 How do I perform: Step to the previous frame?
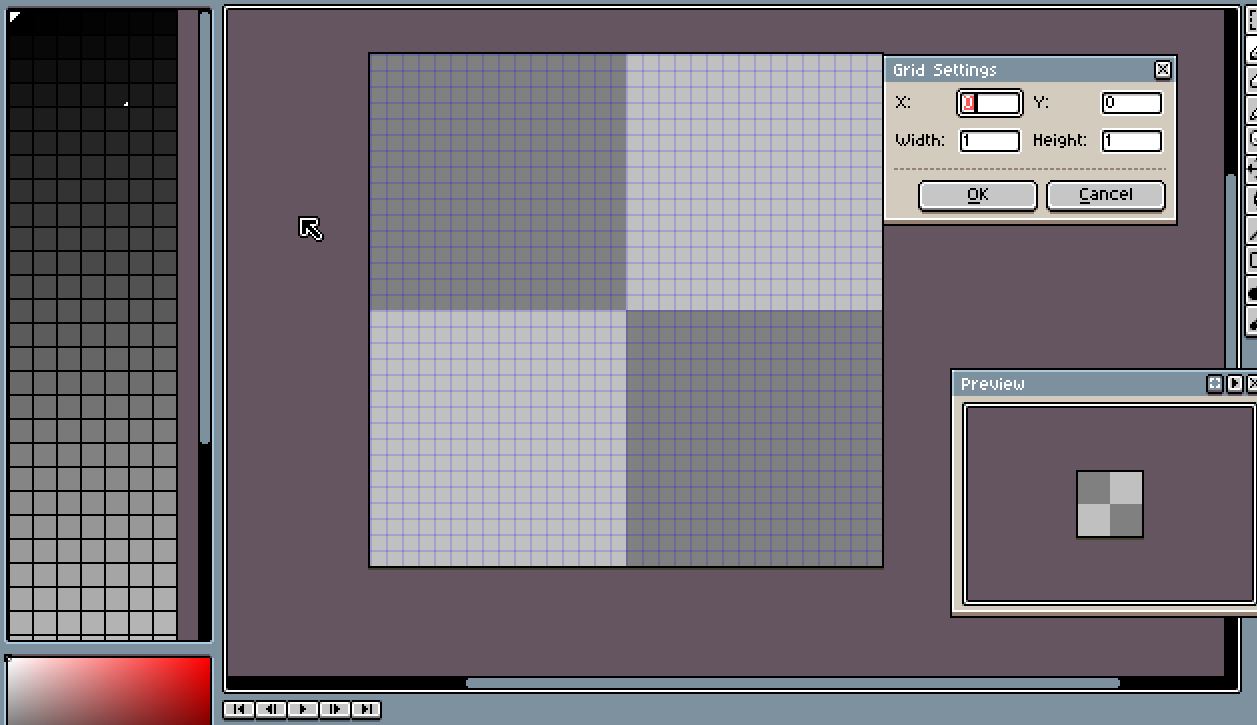pyautogui.click(x=270, y=709)
